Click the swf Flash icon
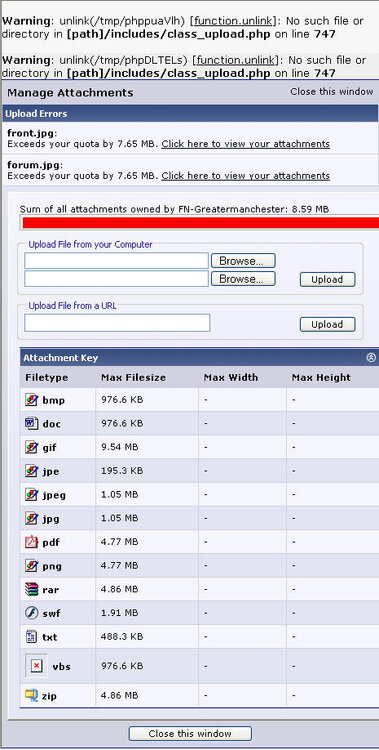 (x=31, y=613)
